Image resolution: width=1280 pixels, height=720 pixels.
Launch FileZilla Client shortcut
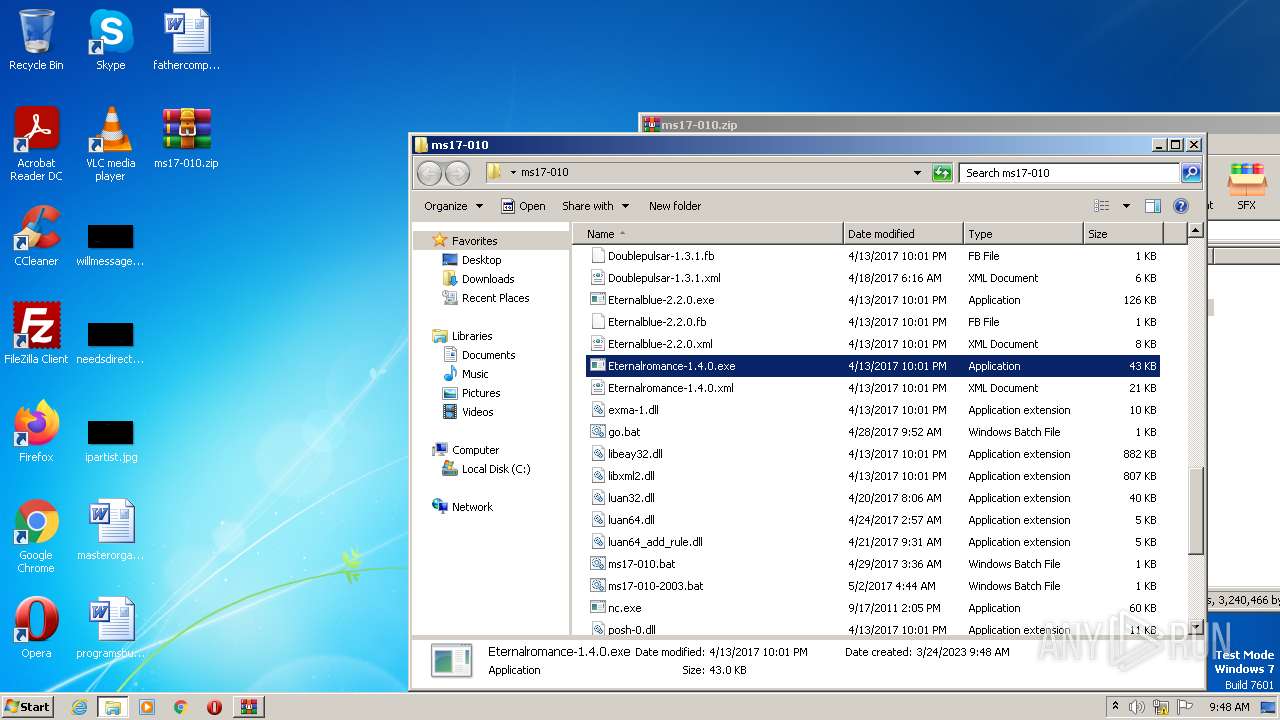click(x=36, y=333)
